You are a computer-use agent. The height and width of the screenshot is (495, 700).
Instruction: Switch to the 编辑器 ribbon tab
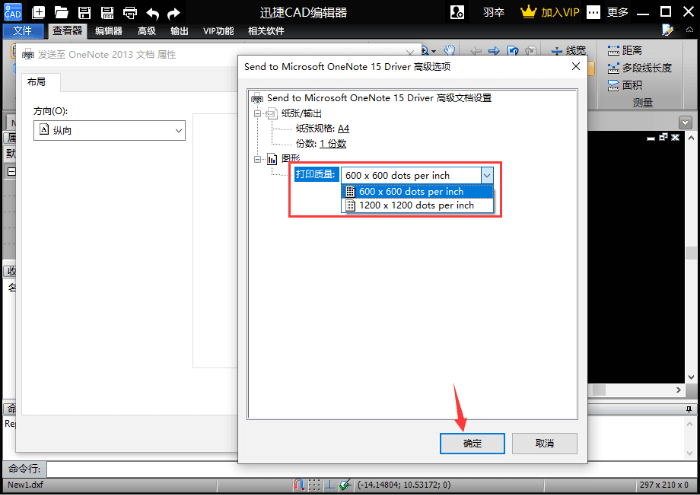(108, 31)
